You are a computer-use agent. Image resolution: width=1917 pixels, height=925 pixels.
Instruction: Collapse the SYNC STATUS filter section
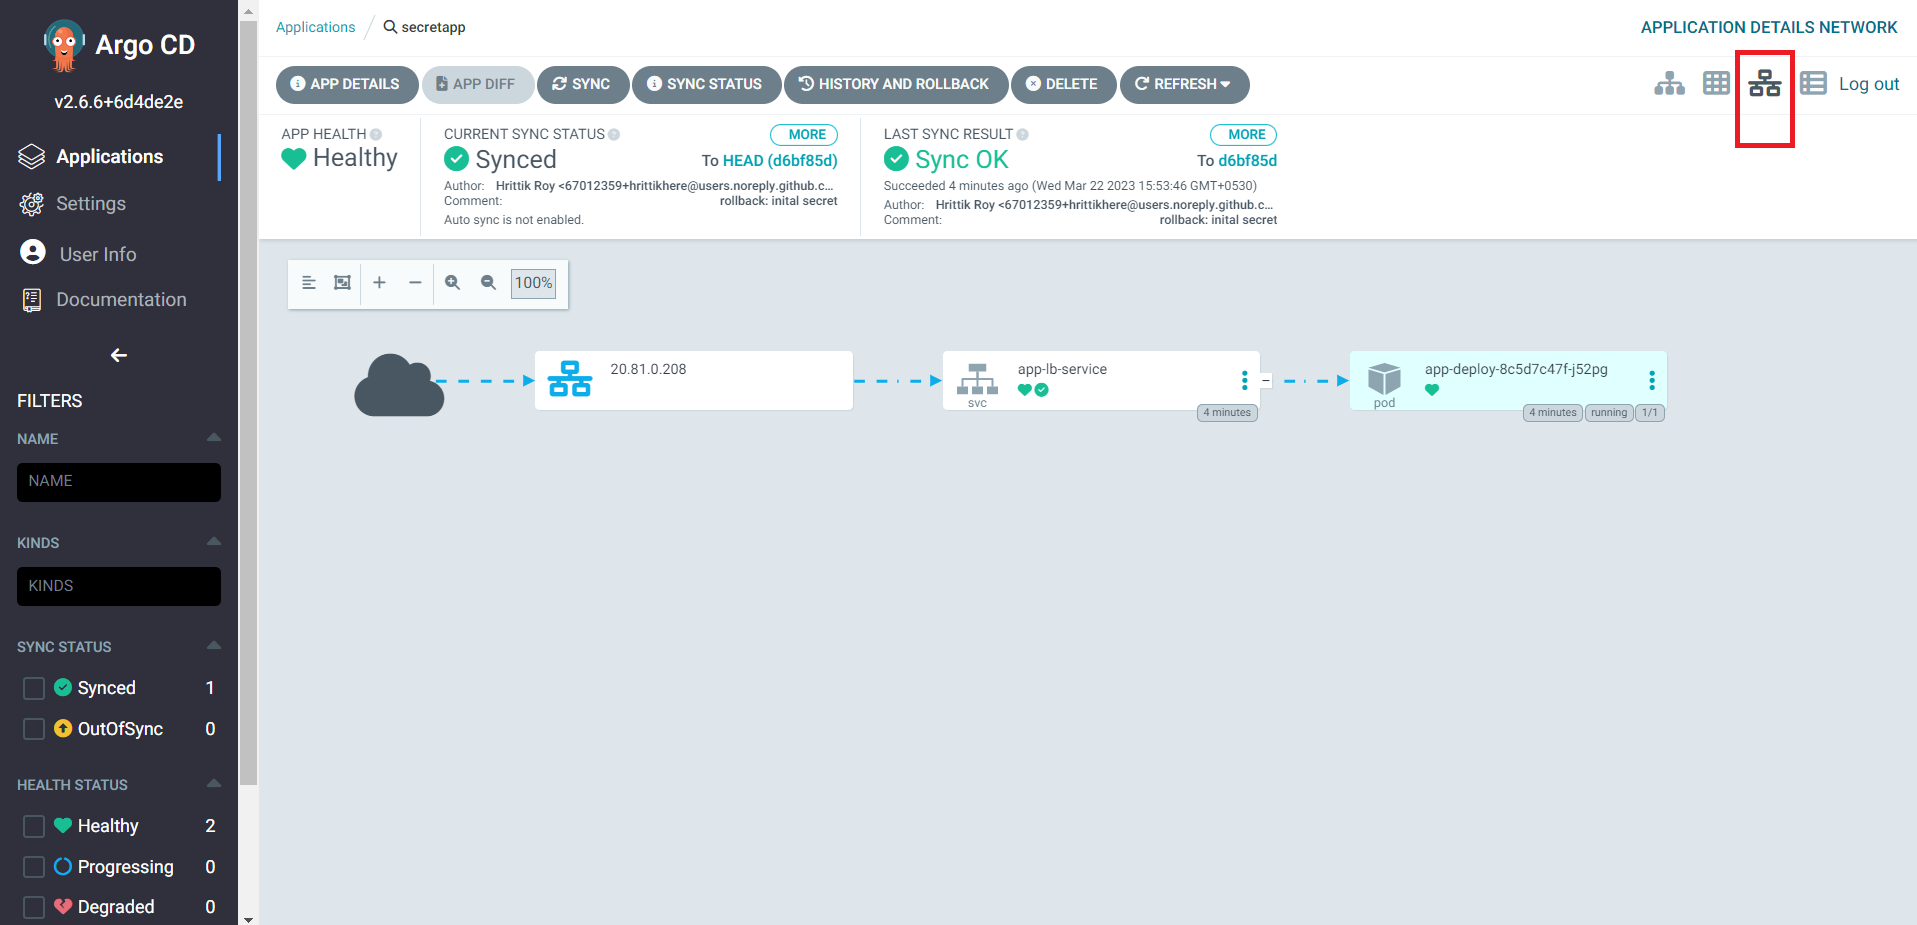tap(213, 645)
